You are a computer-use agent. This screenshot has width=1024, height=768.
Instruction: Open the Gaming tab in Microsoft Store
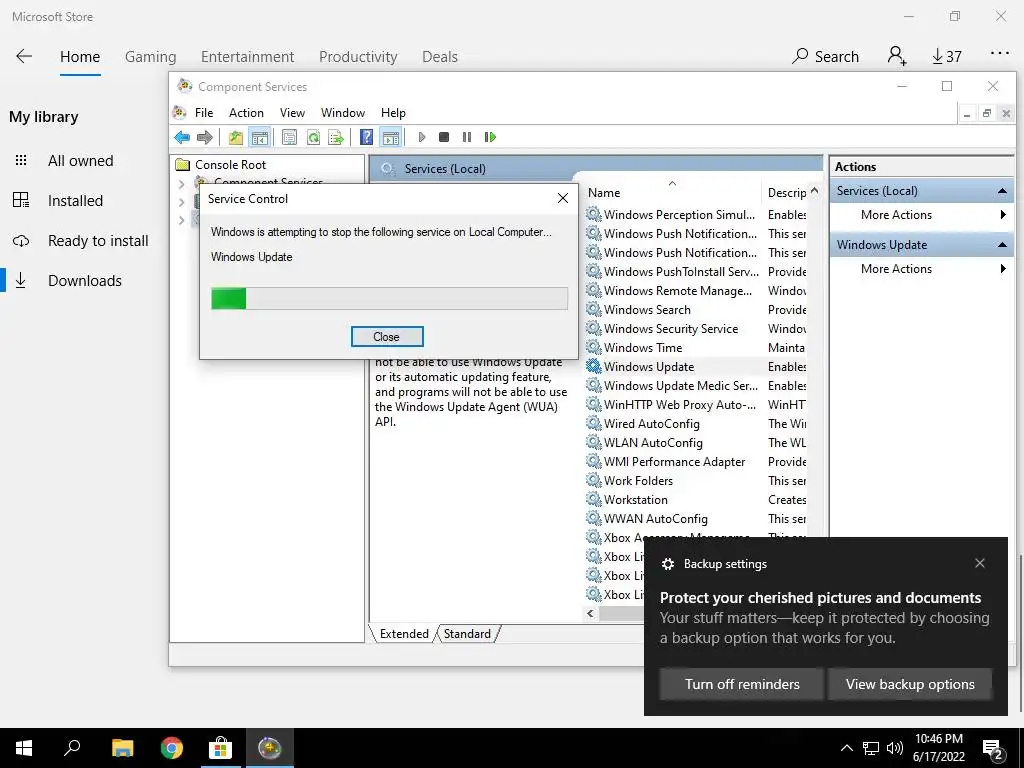[150, 57]
